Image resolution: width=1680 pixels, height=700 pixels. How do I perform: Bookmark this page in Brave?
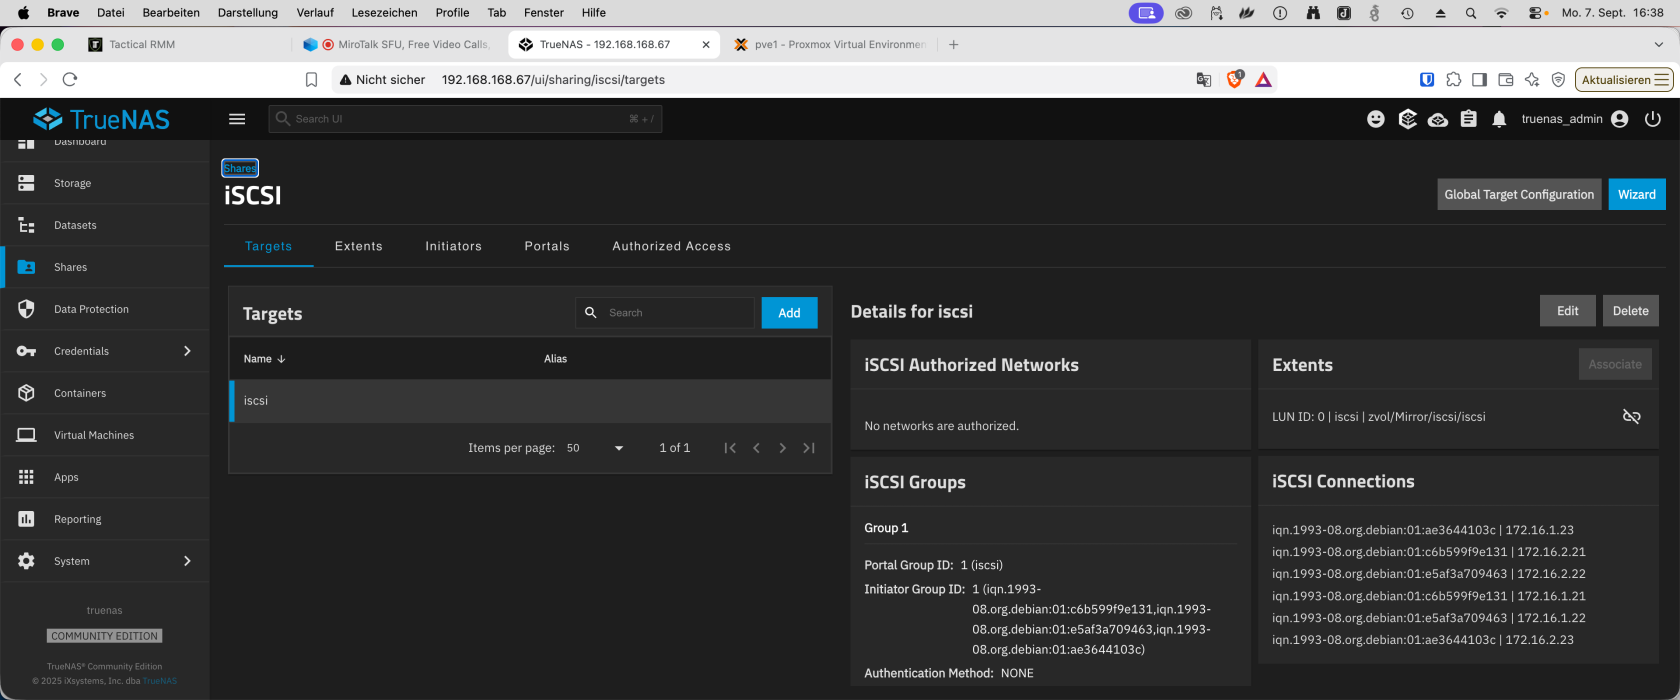pyautogui.click(x=311, y=79)
